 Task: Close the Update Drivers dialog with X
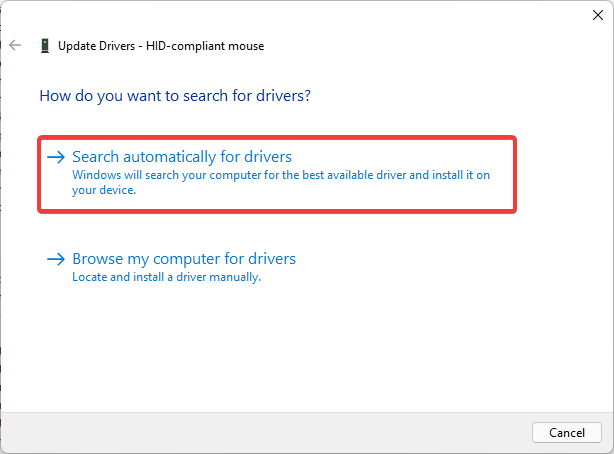click(598, 15)
